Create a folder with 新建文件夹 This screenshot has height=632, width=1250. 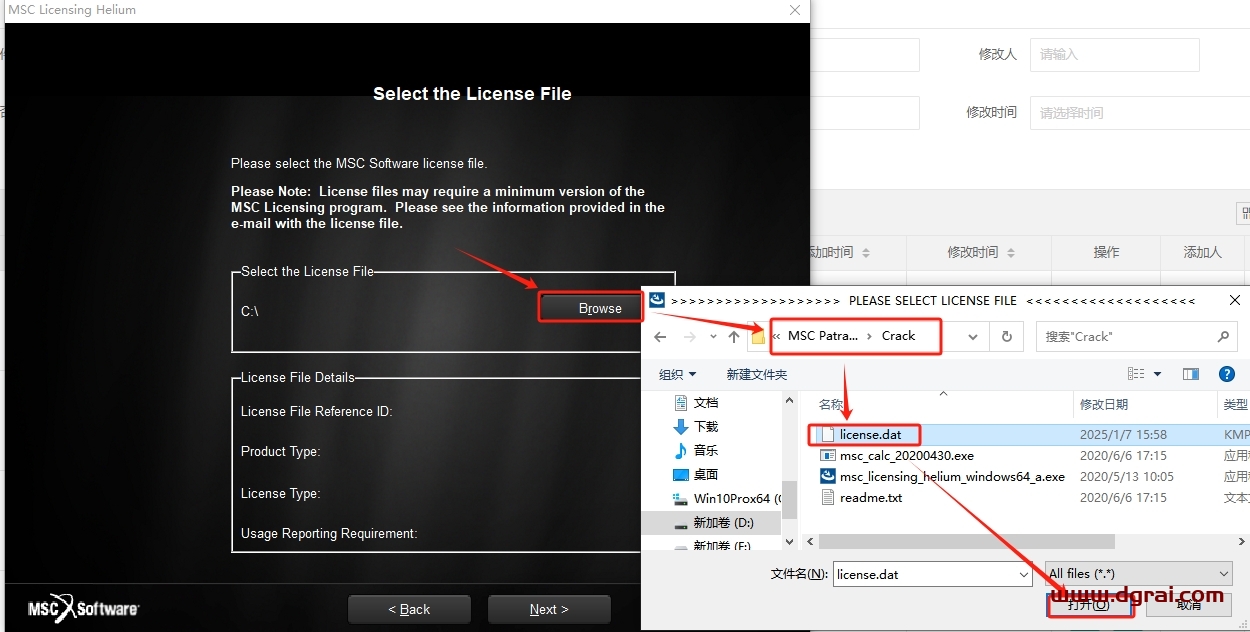pyautogui.click(x=757, y=374)
